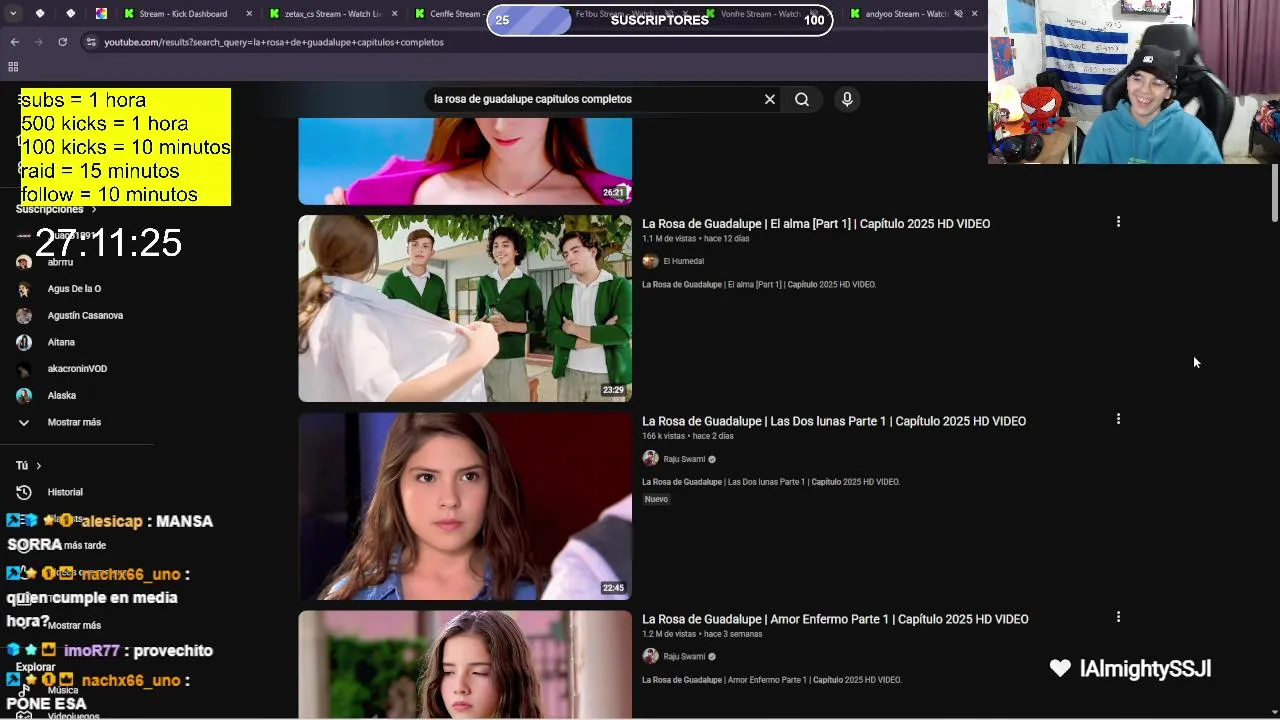Open Raju Swami channel under Amor Enfermo

[x=684, y=656]
